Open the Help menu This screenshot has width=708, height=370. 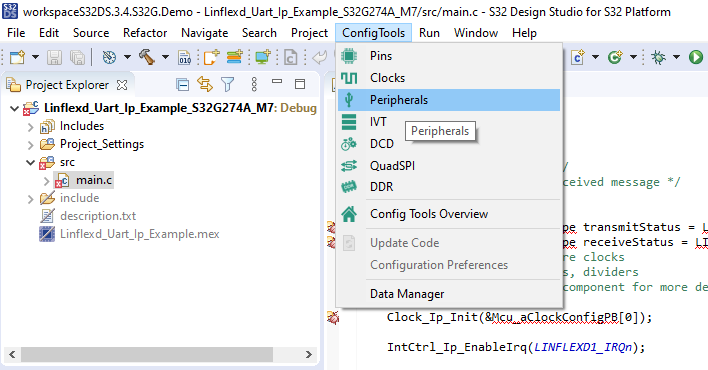click(524, 33)
